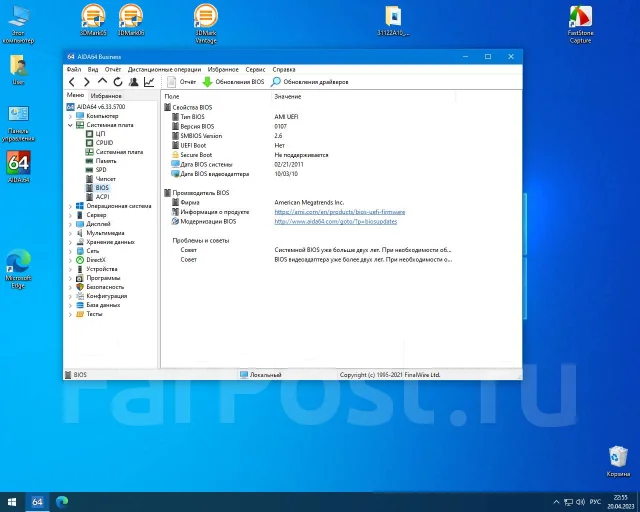Open the Windows Start menu
This screenshot has width=640, height=512.
tap(12, 502)
